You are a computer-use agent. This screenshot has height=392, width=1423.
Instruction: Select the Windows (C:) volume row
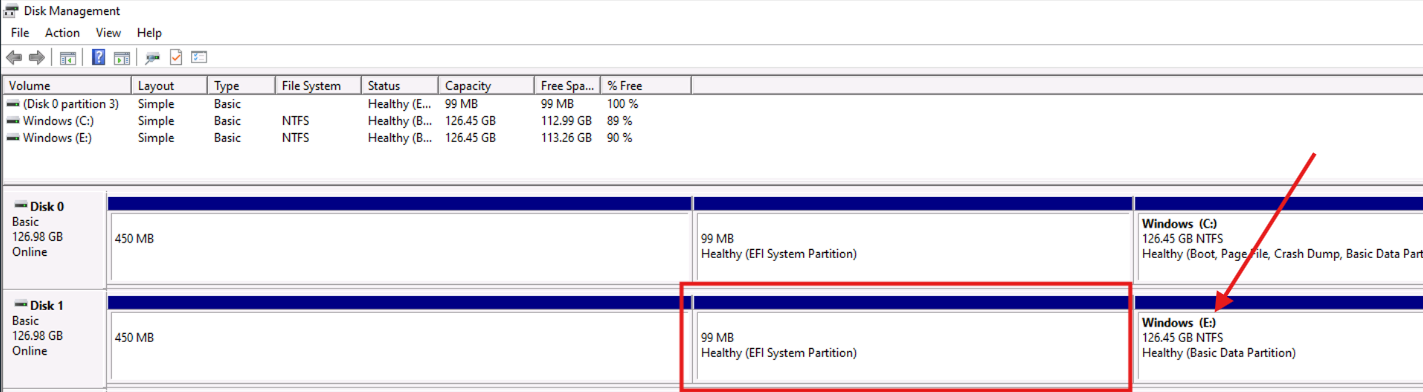pyautogui.click(x=346, y=121)
